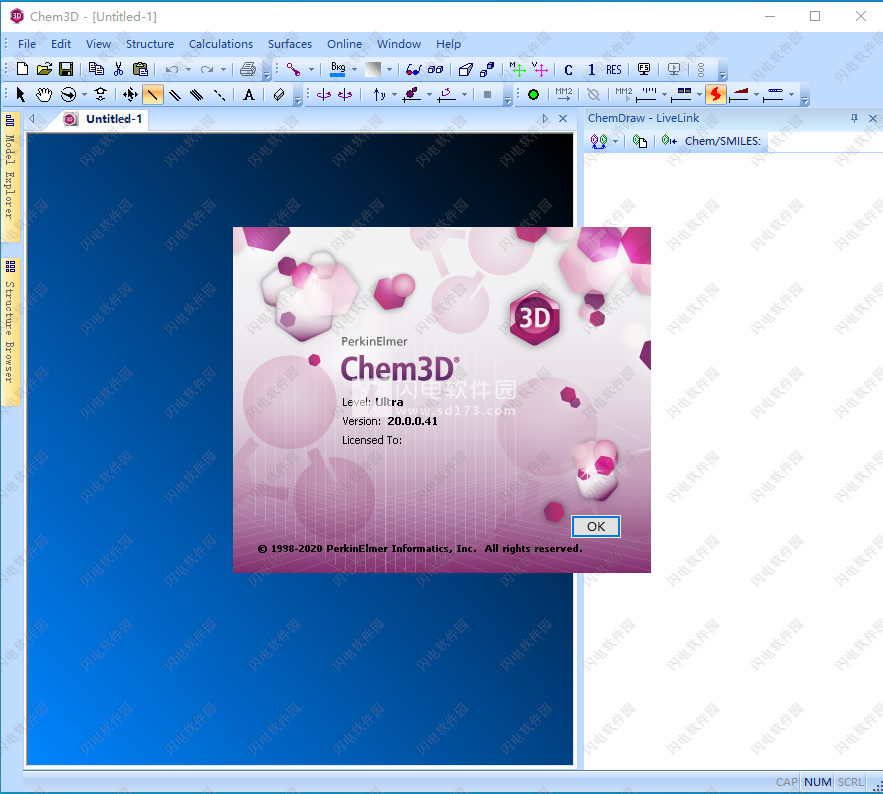883x794 pixels.
Task: Choose the hand translate tool
Action: (44, 95)
